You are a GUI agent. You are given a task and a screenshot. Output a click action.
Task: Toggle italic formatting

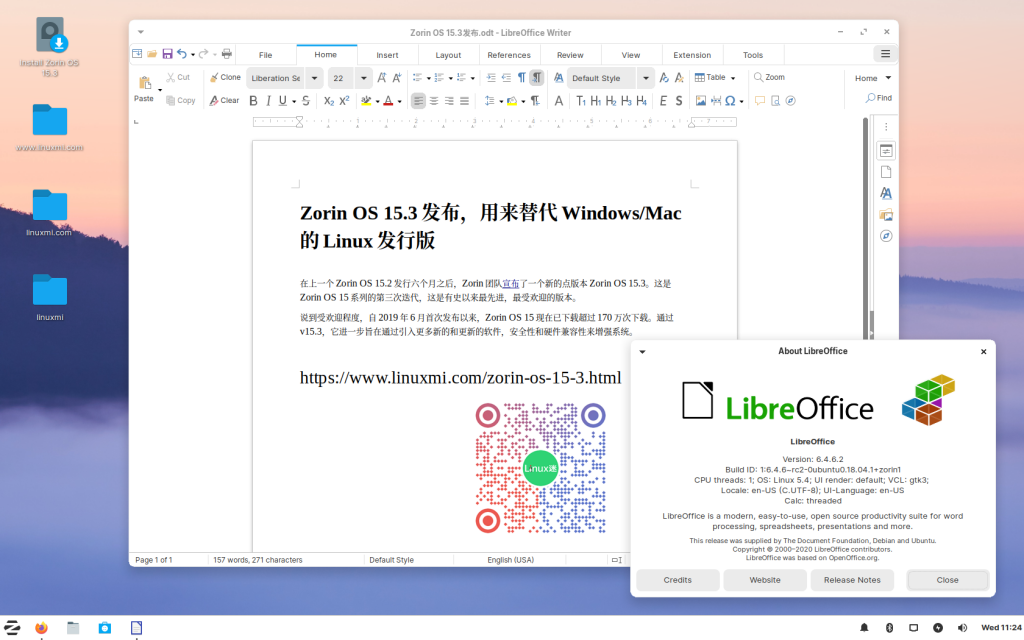pos(268,101)
